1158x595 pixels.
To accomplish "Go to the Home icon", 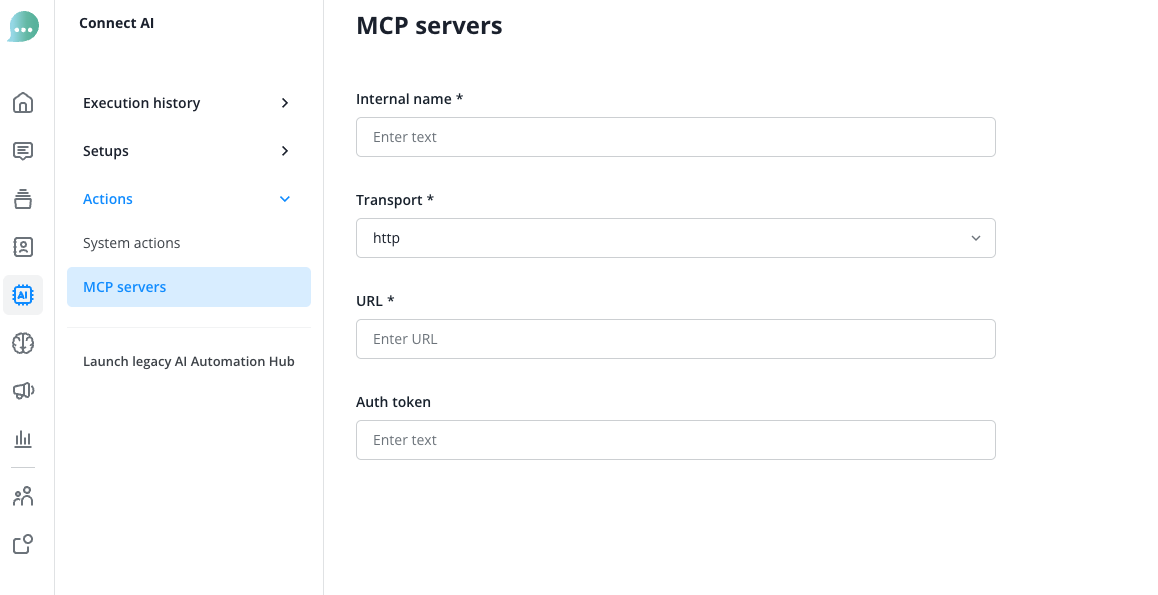I will click(23, 103).
